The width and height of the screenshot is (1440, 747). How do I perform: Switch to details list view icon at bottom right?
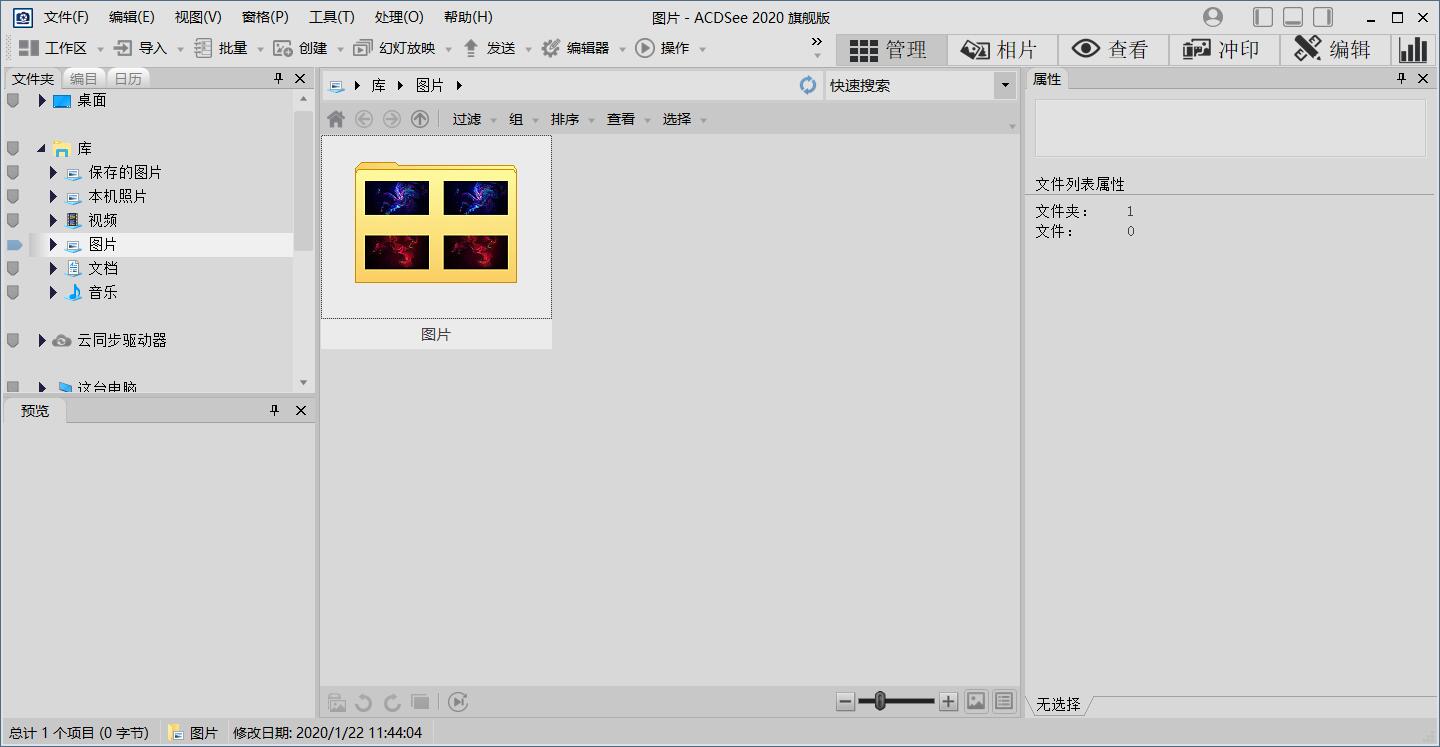click(1004, 702)
